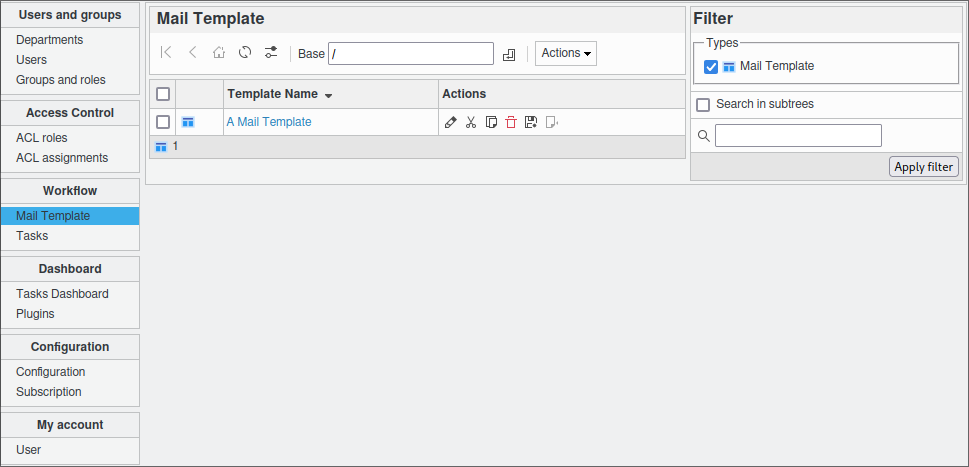This screenshot has width=969, height=467.
Task: Open Subscription page
Action: pyautogui.click(x=49, y=392)
